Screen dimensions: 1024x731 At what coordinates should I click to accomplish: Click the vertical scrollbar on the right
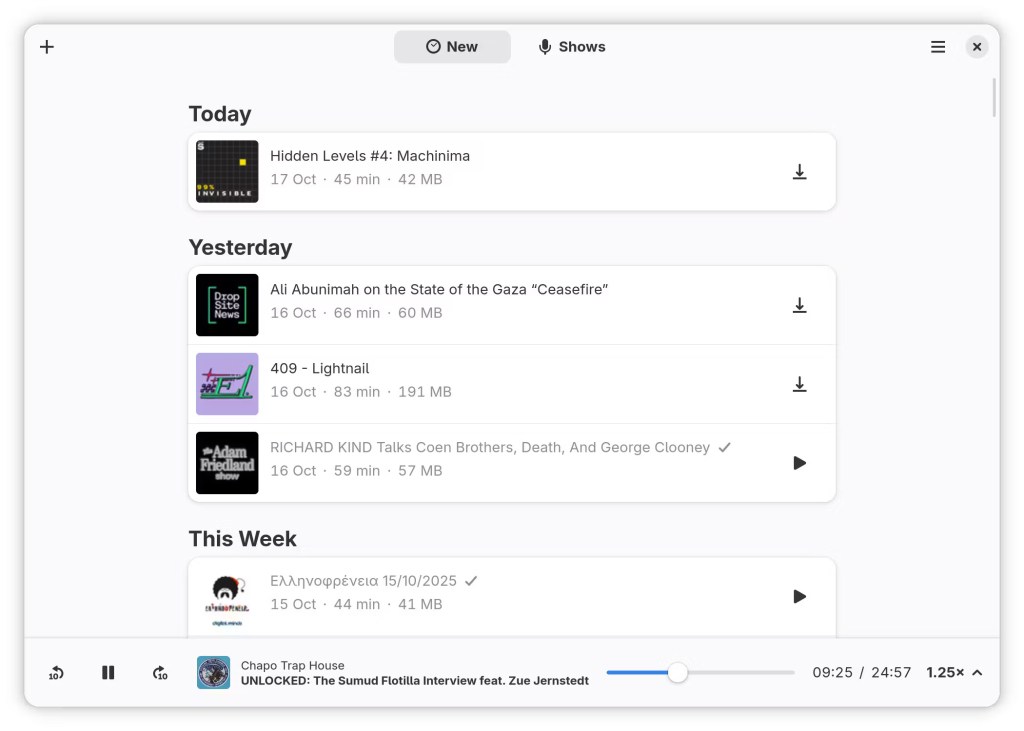(993, 98)
